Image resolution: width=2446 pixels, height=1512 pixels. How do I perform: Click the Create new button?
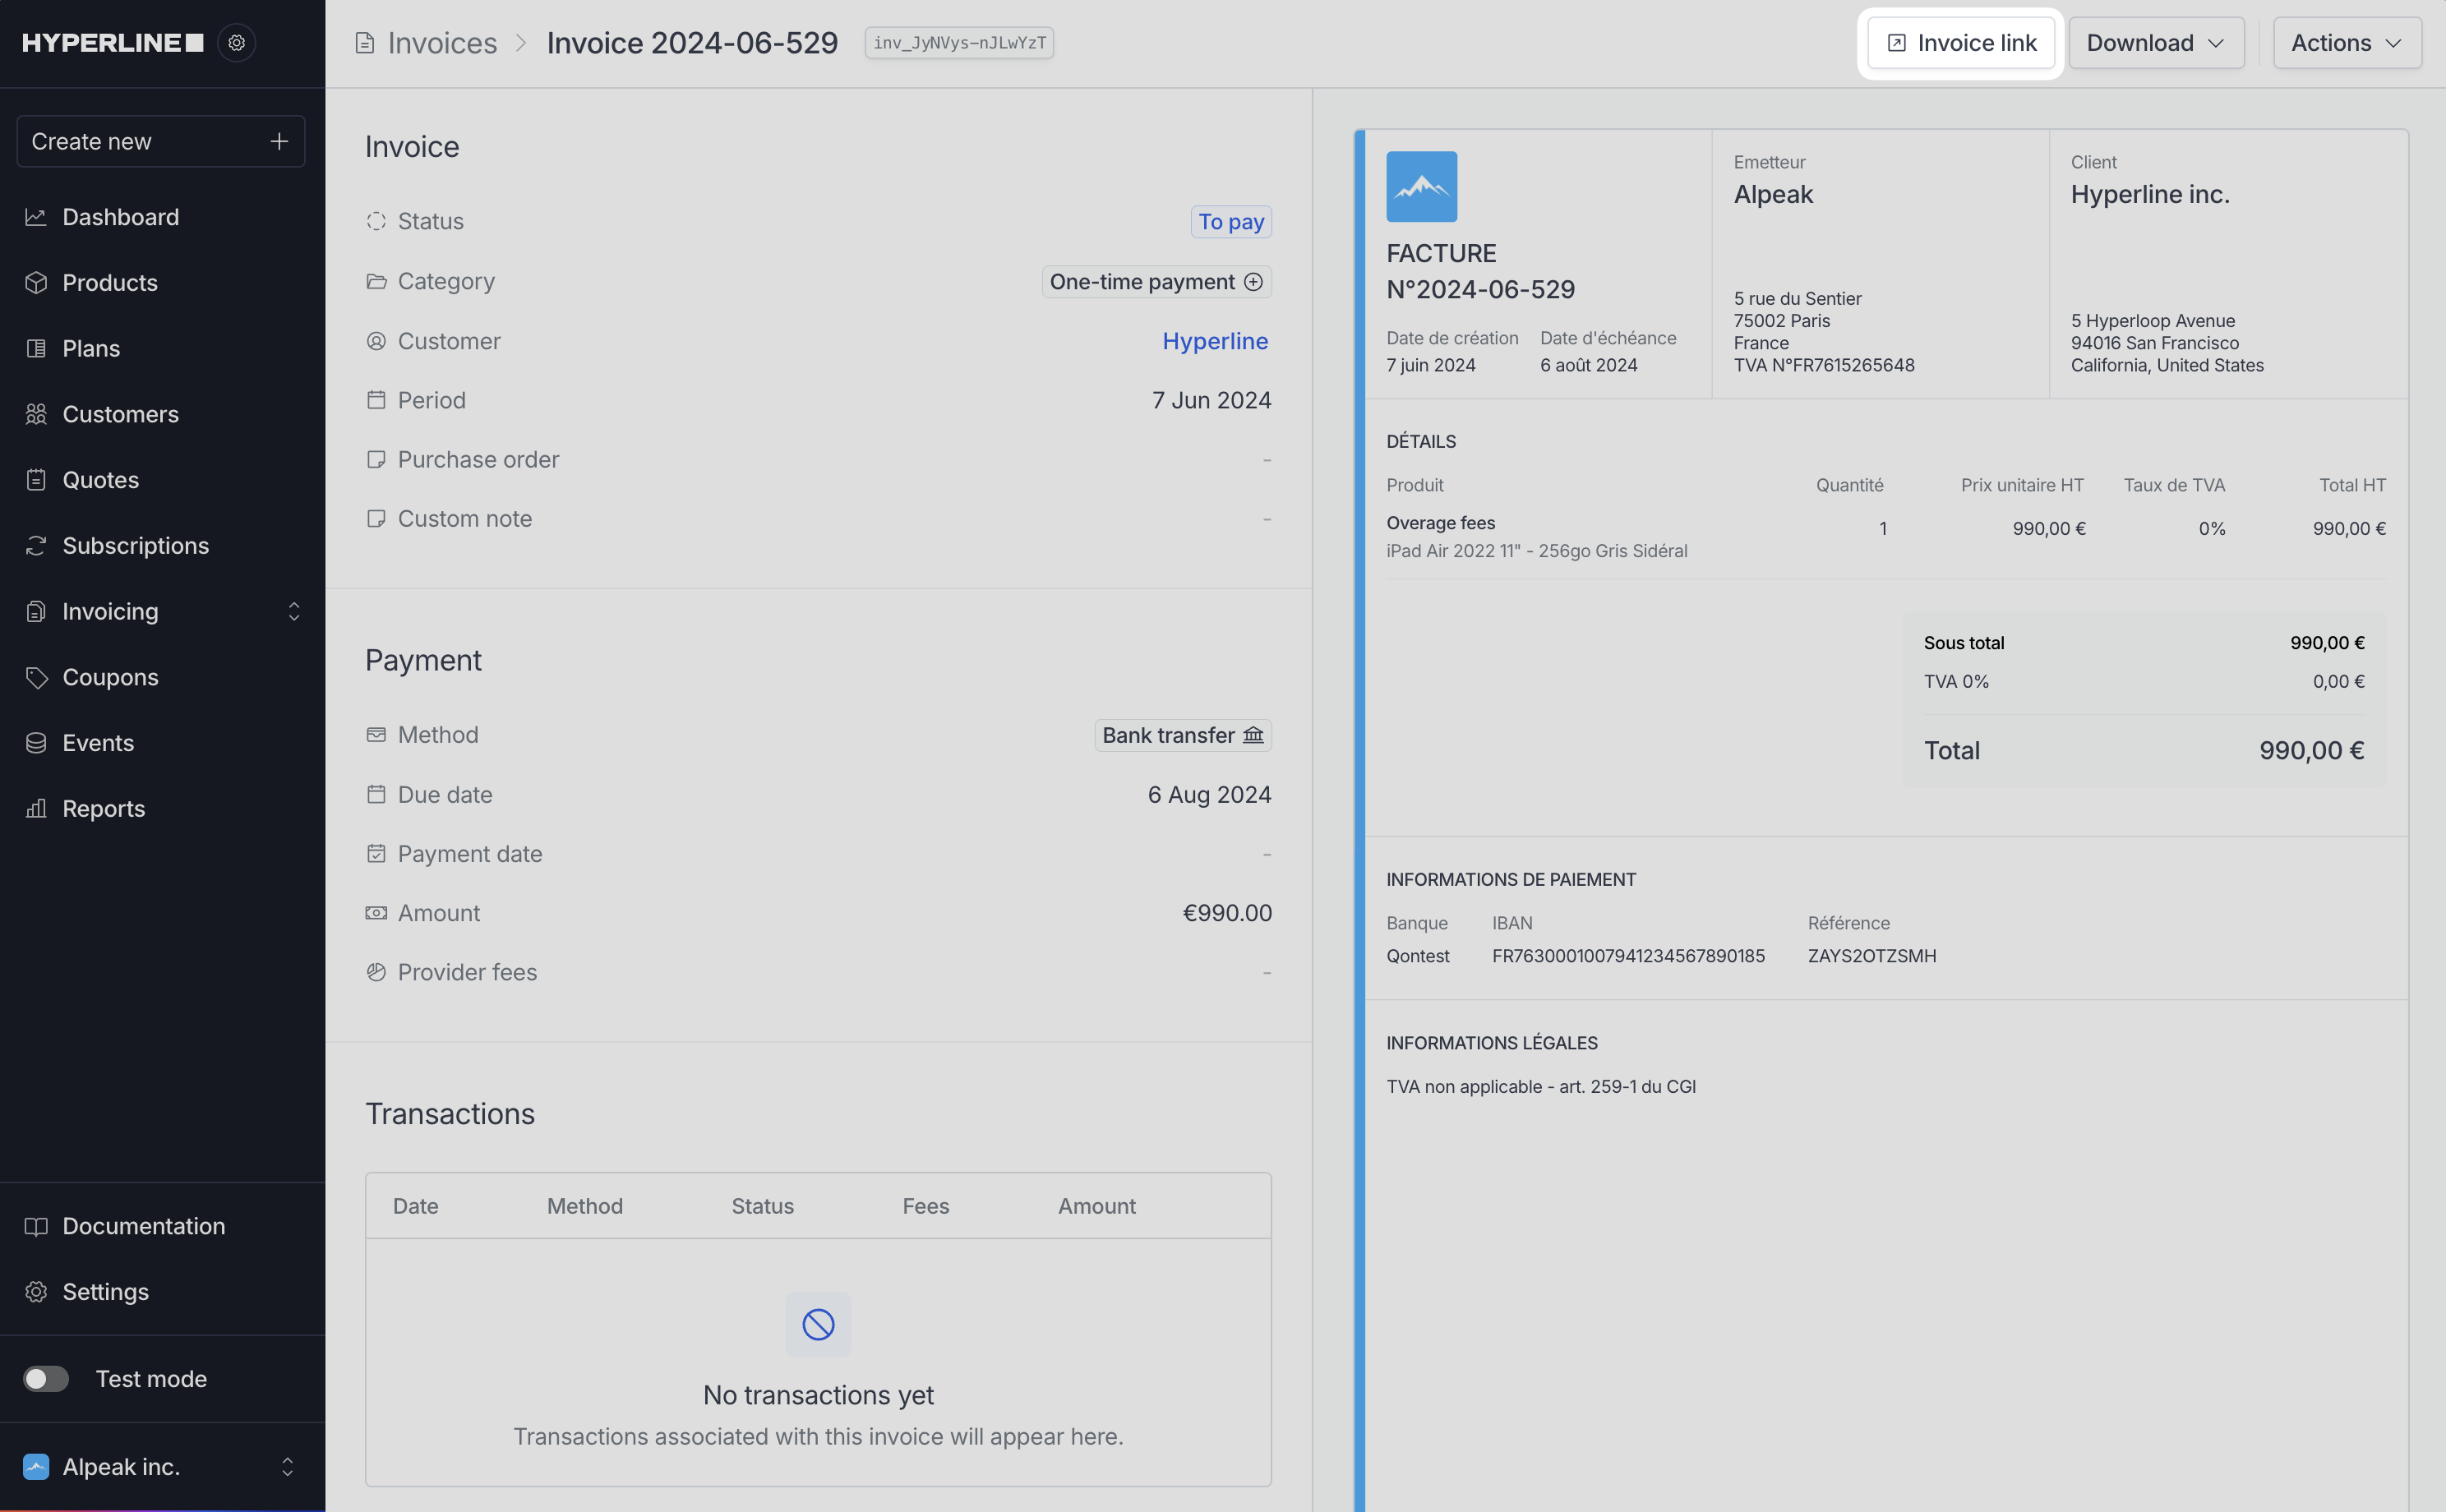pos(161,141)
